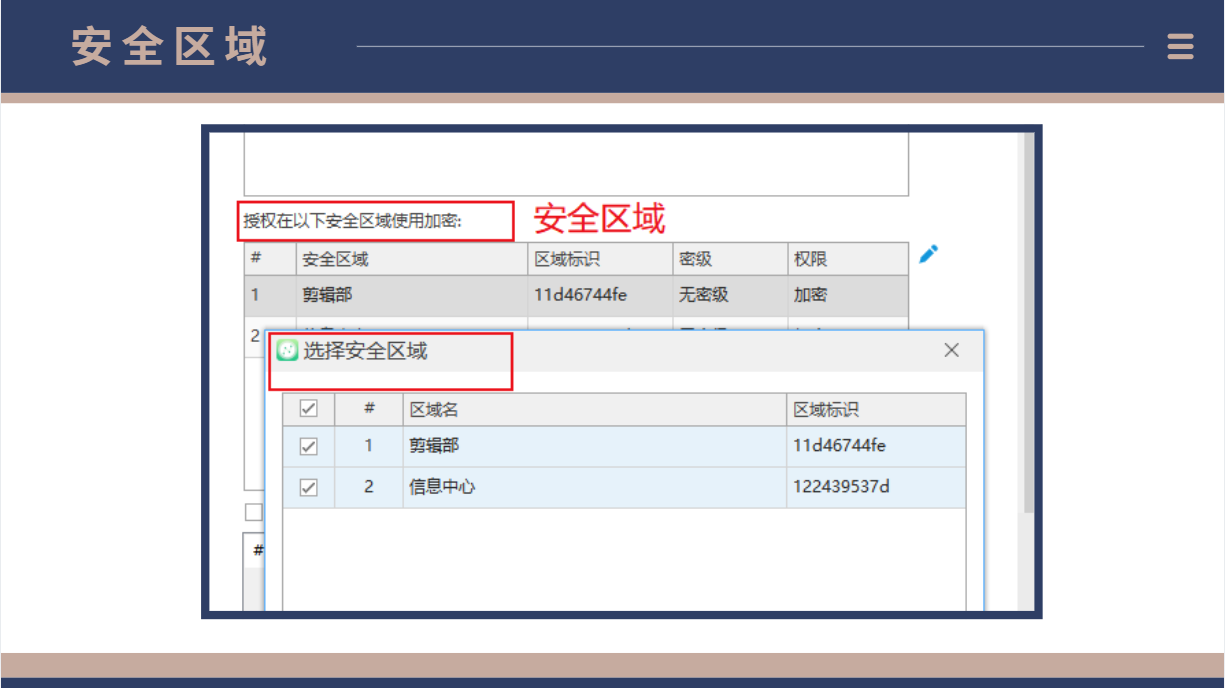This screenshot has width=1225, height=688.
Task: Toggle the select-all checkbox in dialog header
Action: coord(309,409)
